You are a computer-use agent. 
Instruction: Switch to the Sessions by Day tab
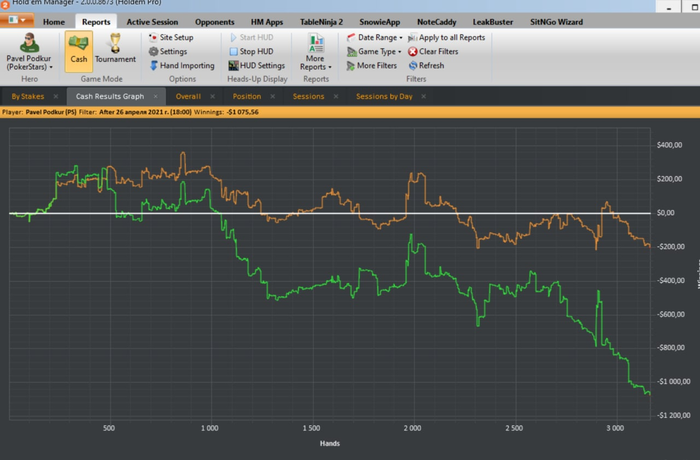[x=384, y=97]
